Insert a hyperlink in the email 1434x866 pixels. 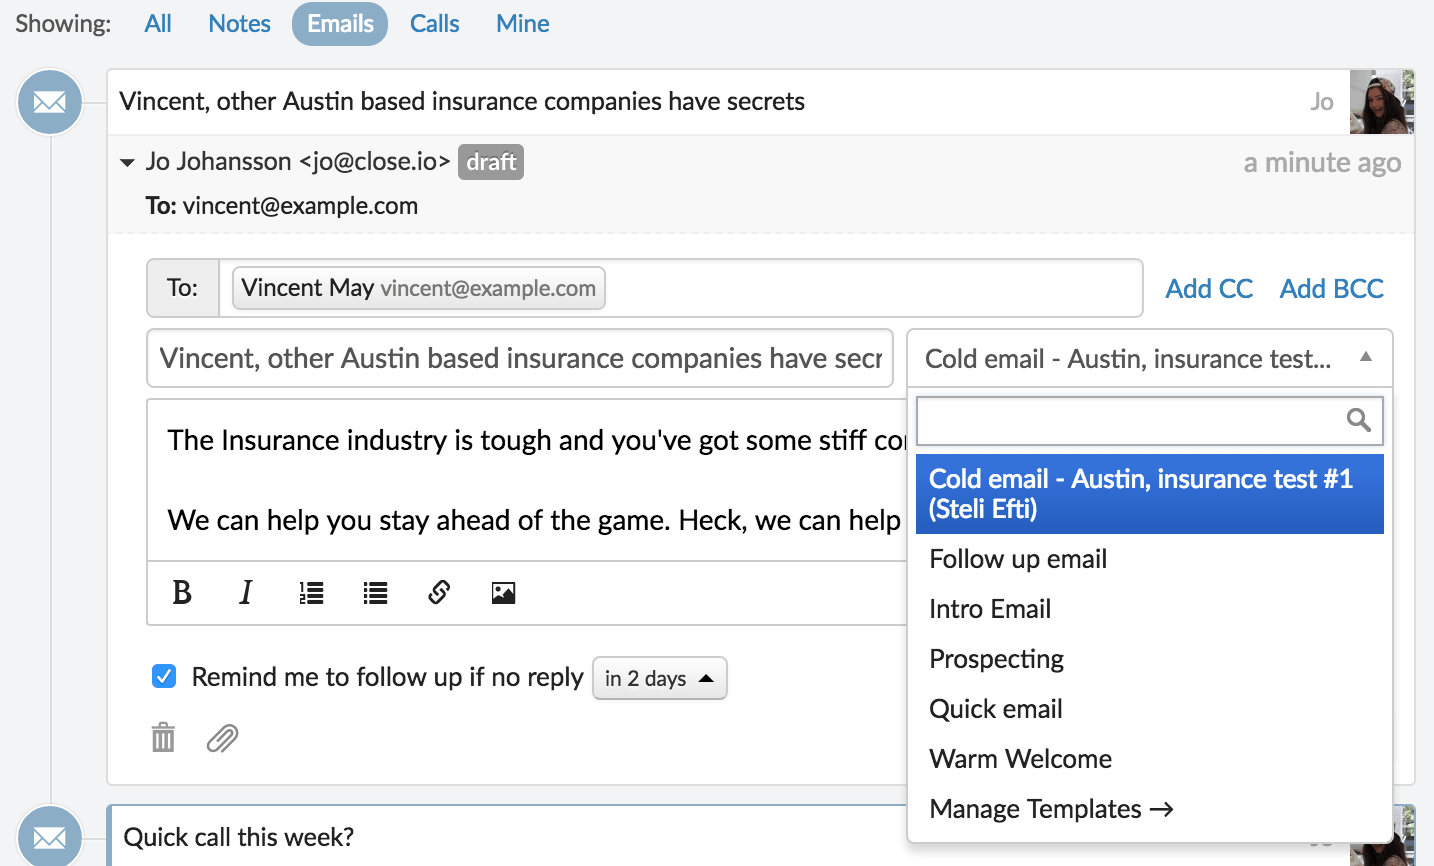[439, 593]
